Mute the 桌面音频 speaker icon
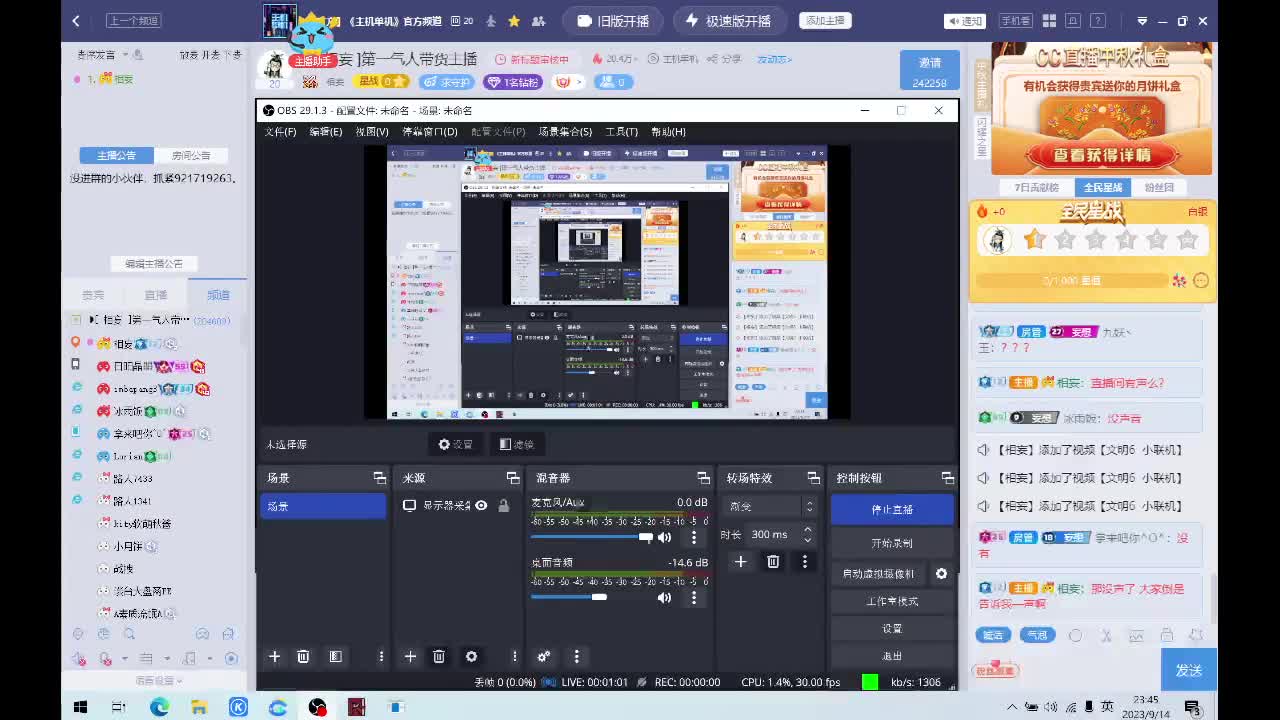This screenshot has width=1280, height=720. [x=664, y=598]
